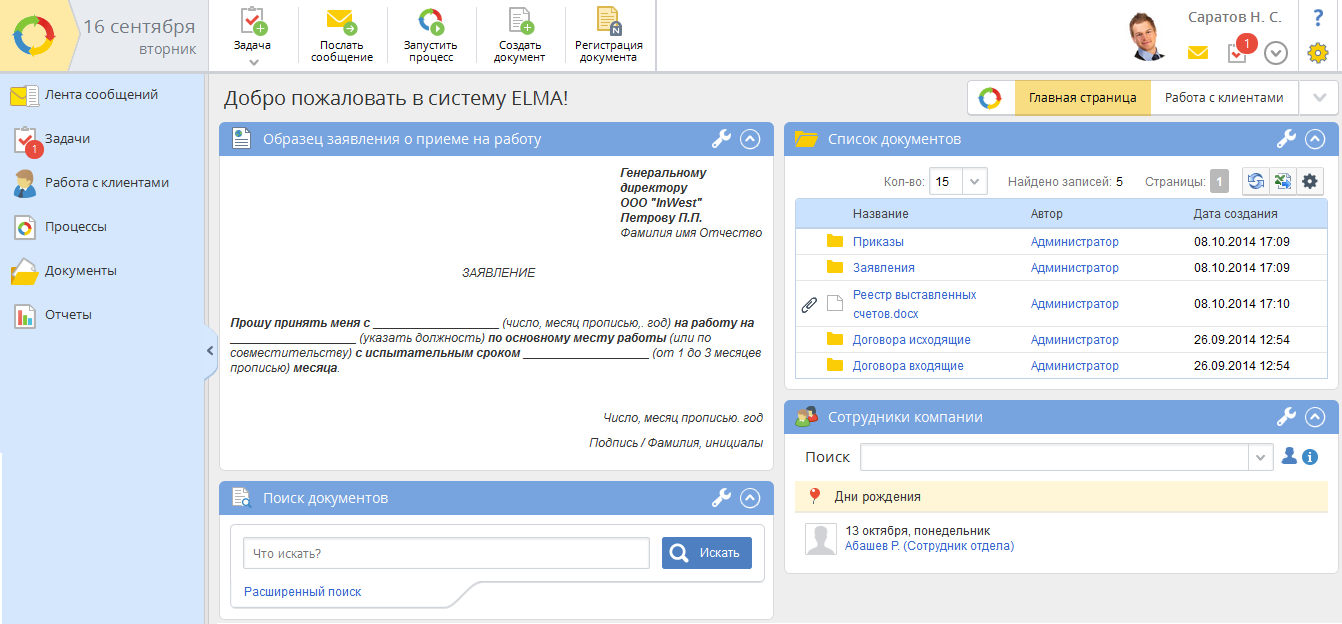Viewport: 1342px width, 624px height.
Task: Click the help question mark icon
Action: pyautogui.click(x=1318, y=18)
